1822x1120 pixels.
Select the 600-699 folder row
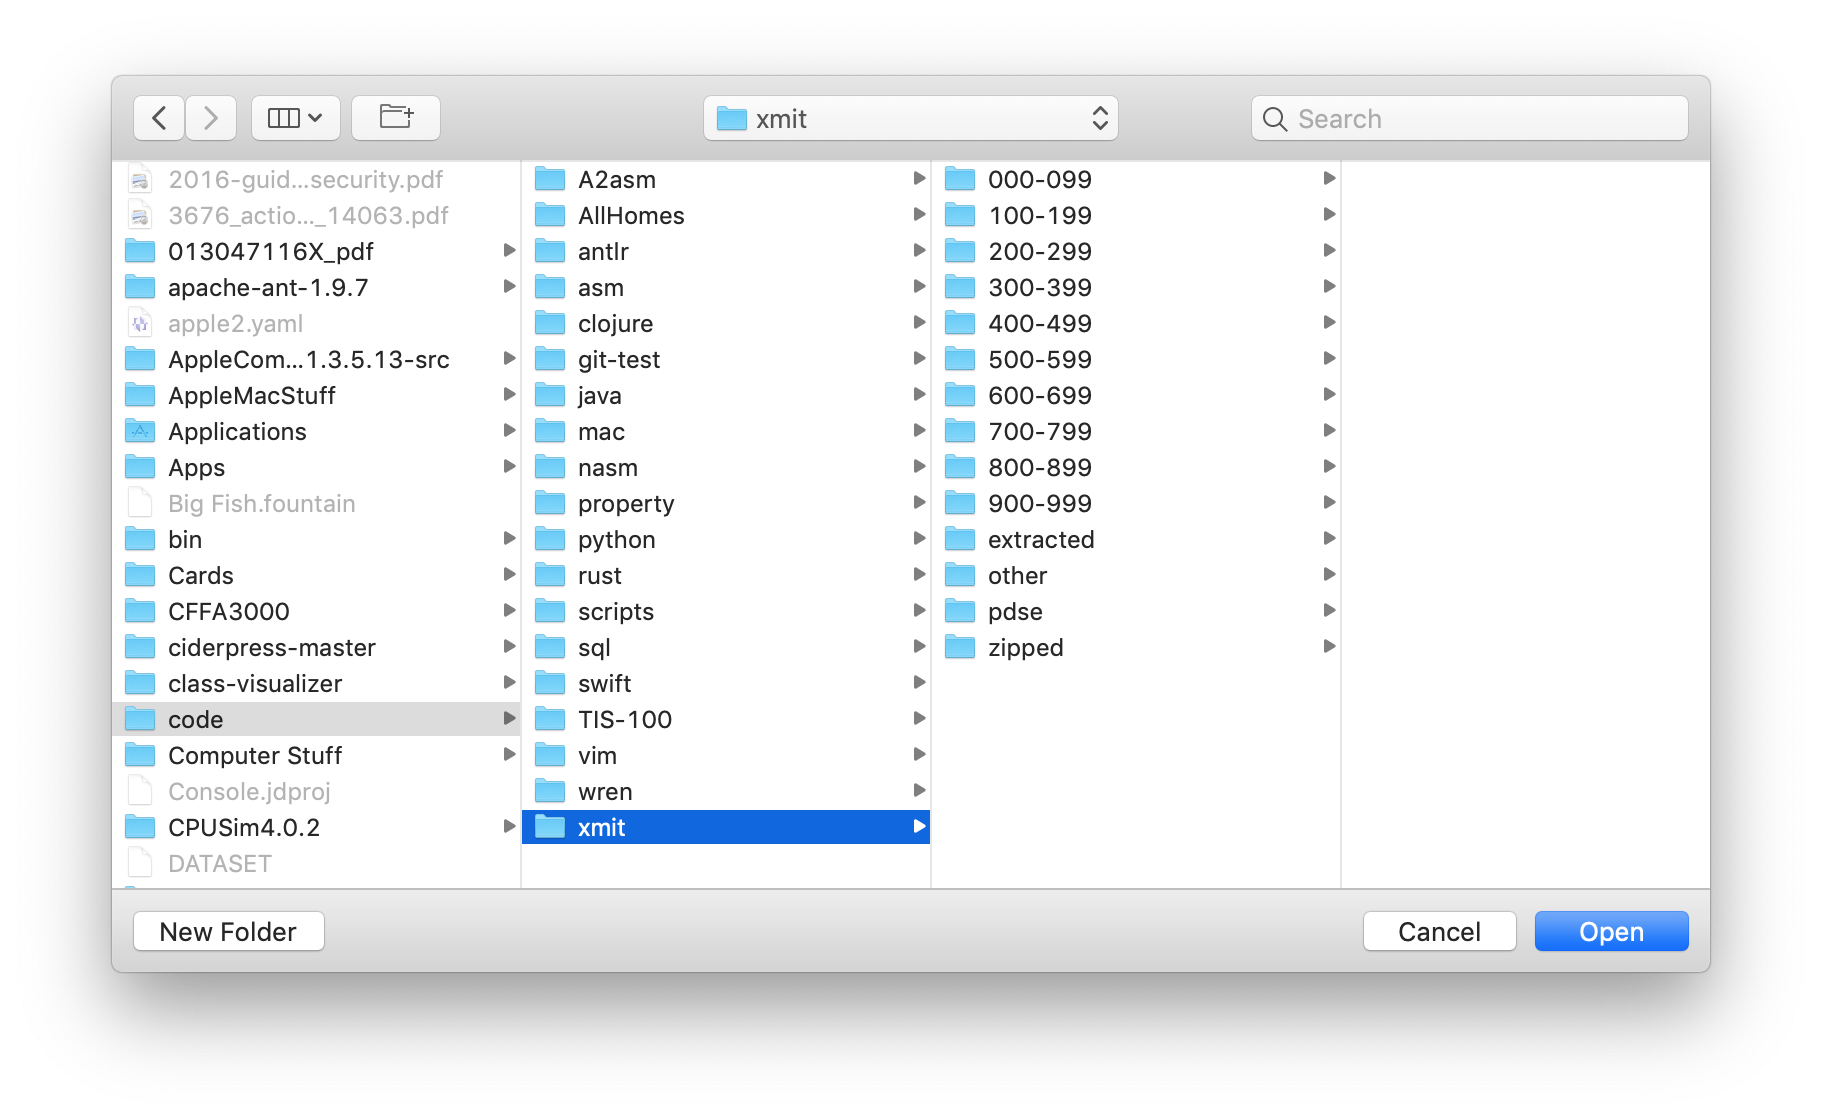(x=1136, y=395)
